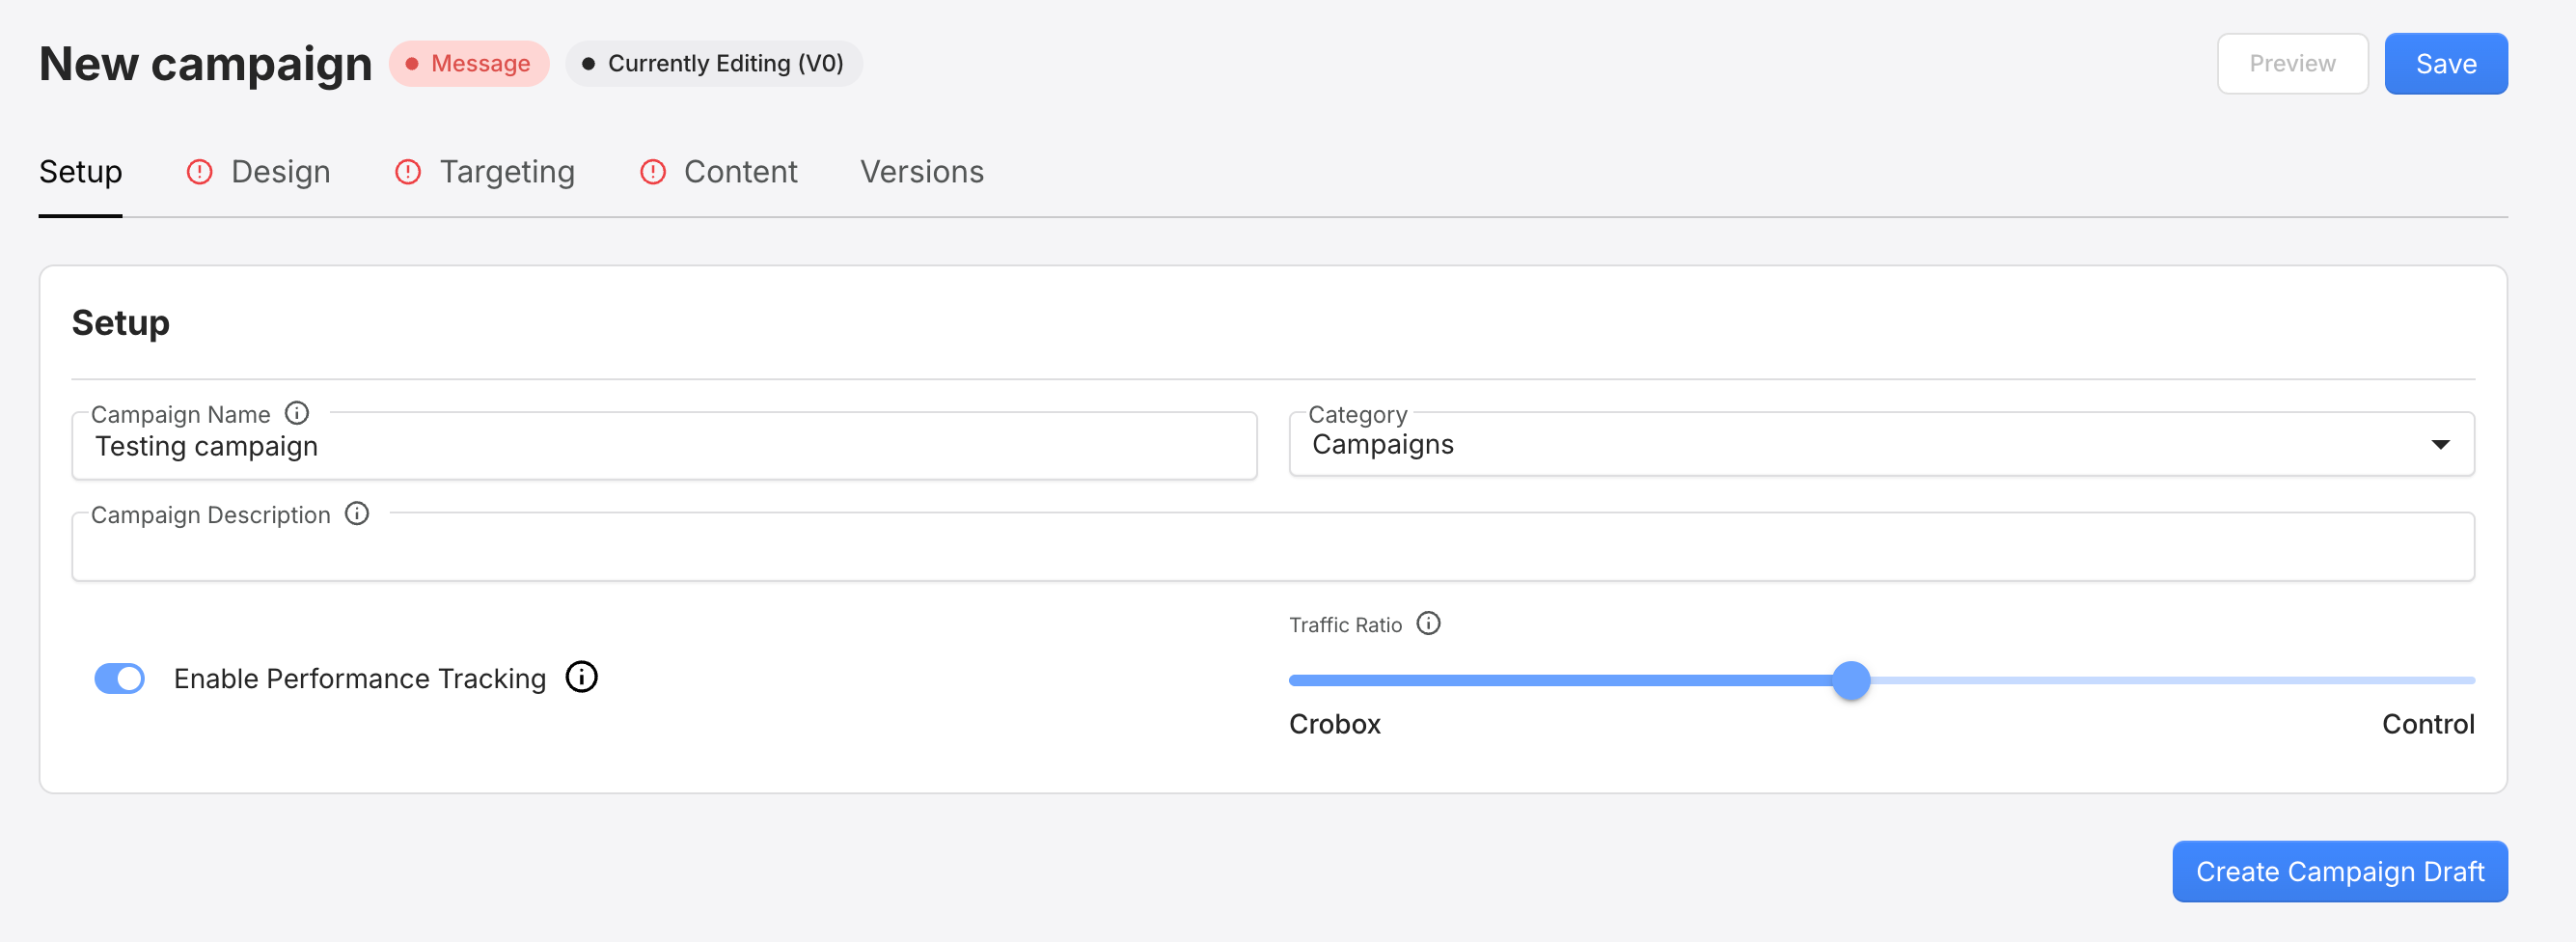Image resolution: width=2576 pixels, height=942 pixels.
Task: Click the Currently Editing (V0) badge
Action: pyautogui.click(x=713, y=63)
